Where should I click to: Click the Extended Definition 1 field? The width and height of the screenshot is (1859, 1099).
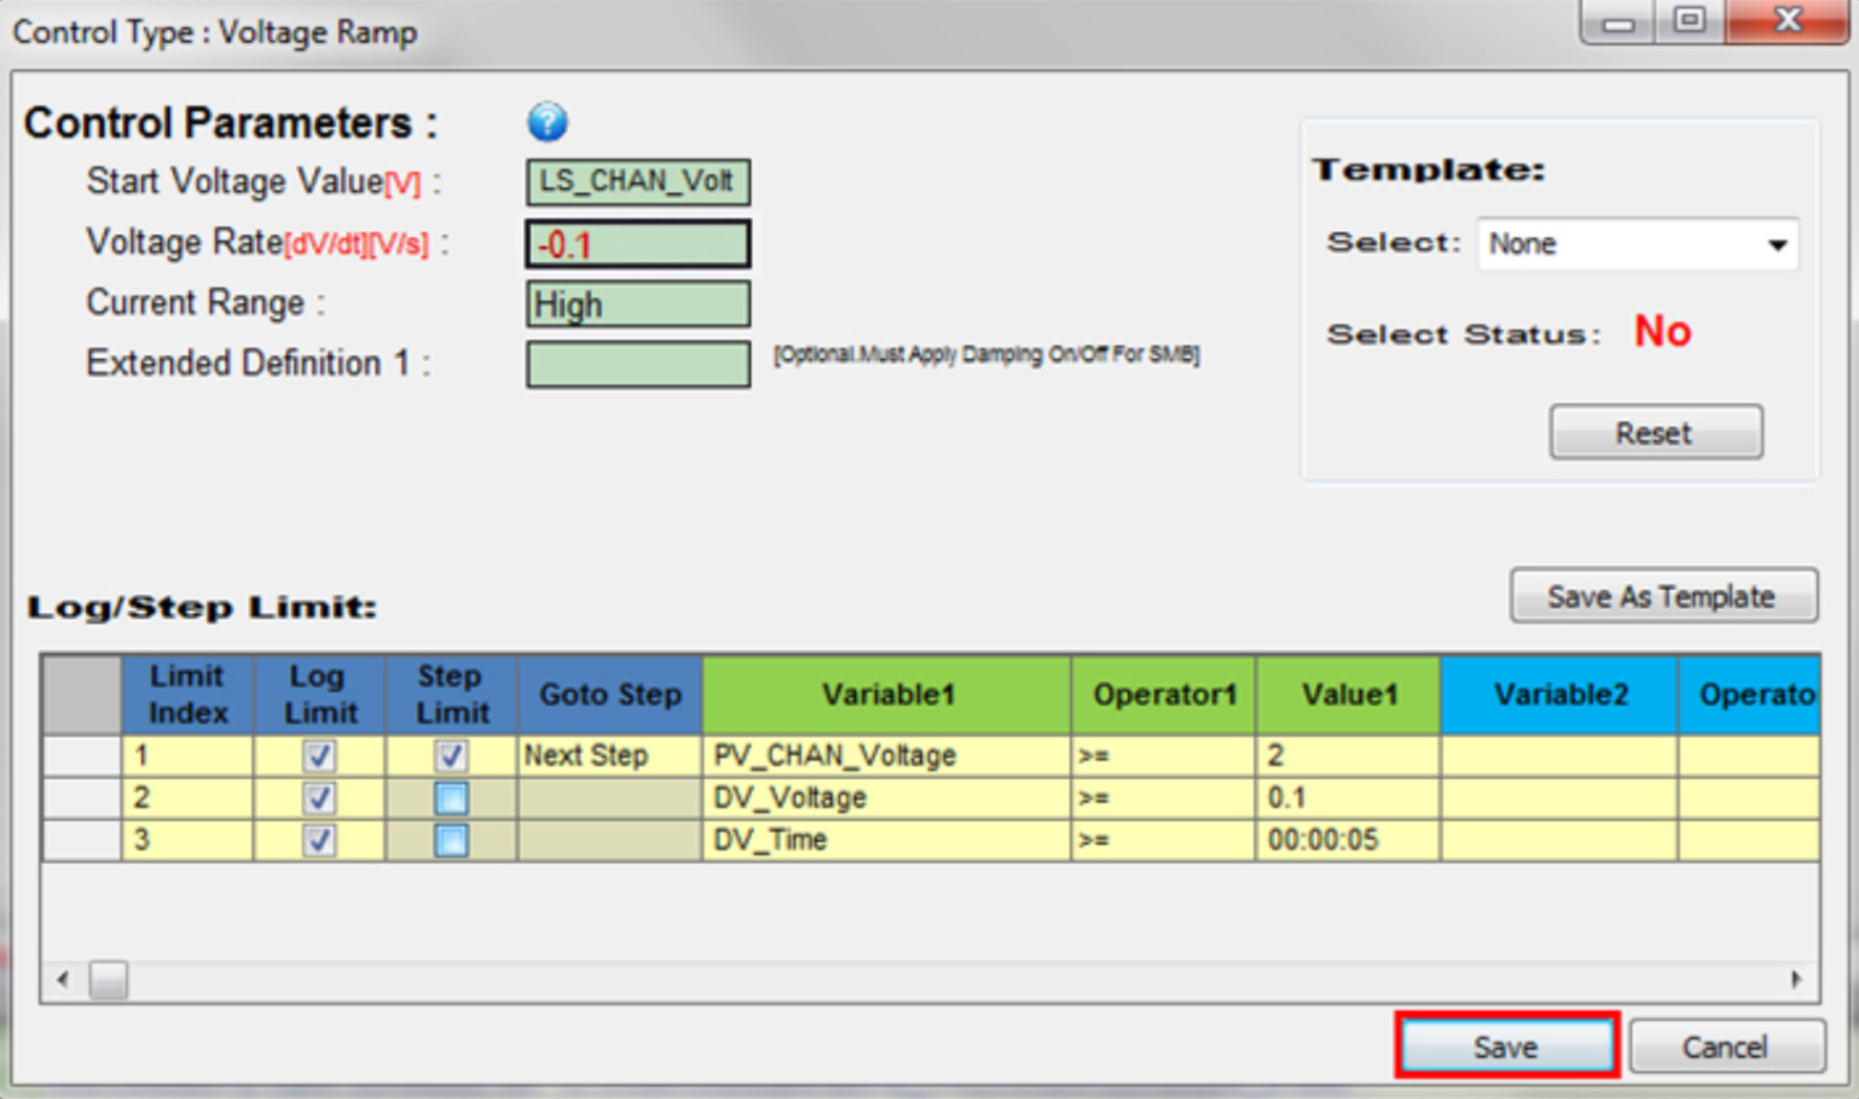coord(637,365)
